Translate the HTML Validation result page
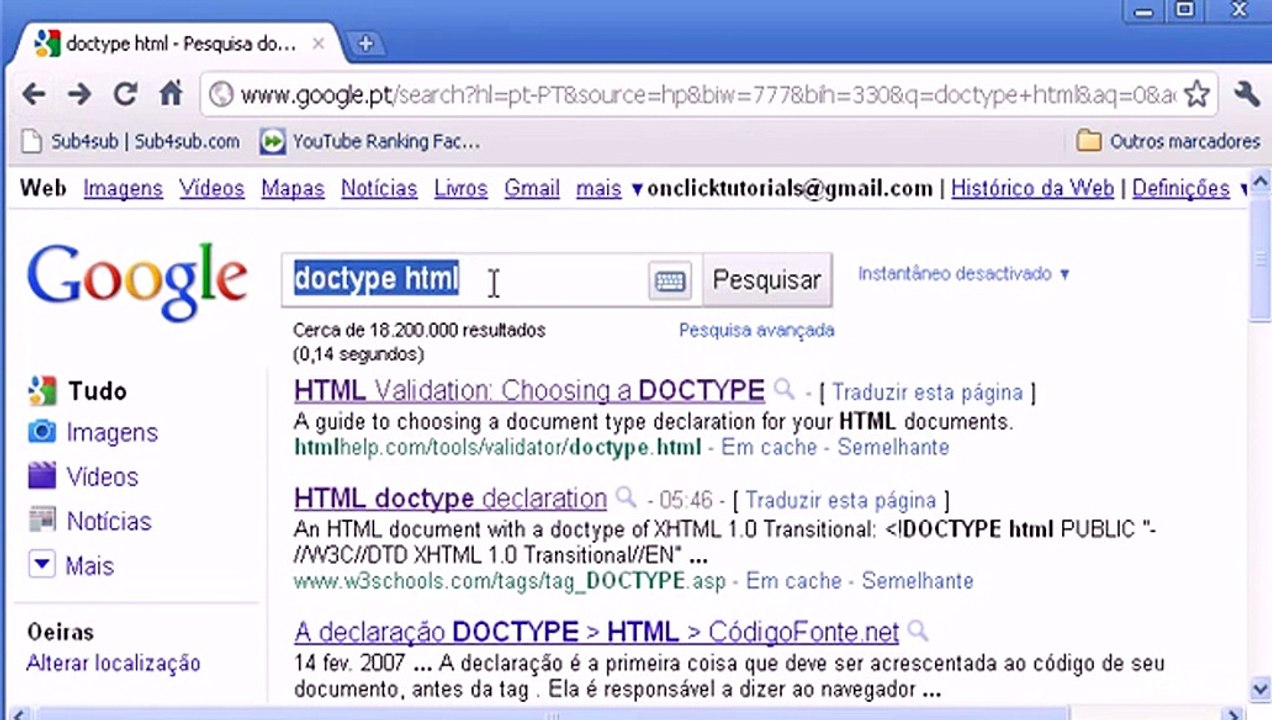 coord(927,392)
